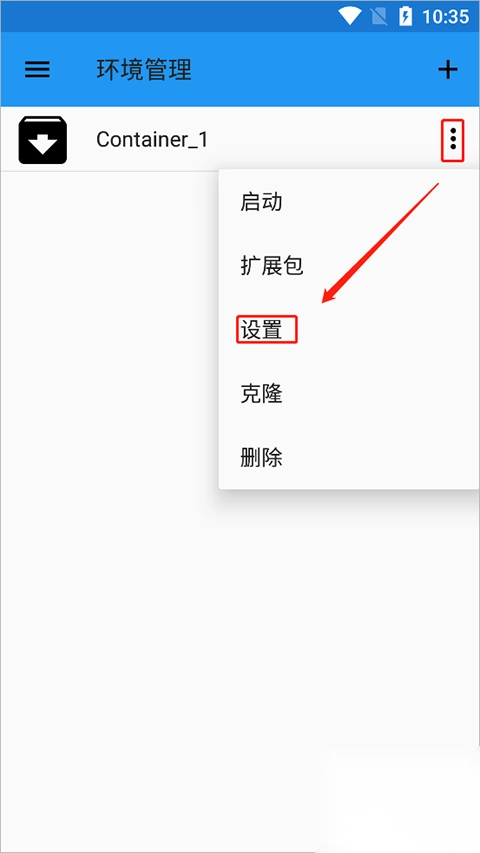Open 设置 for Container_1
Image resolution: width=480 pixels, height=853 pixels.
[x=261, y=330]
